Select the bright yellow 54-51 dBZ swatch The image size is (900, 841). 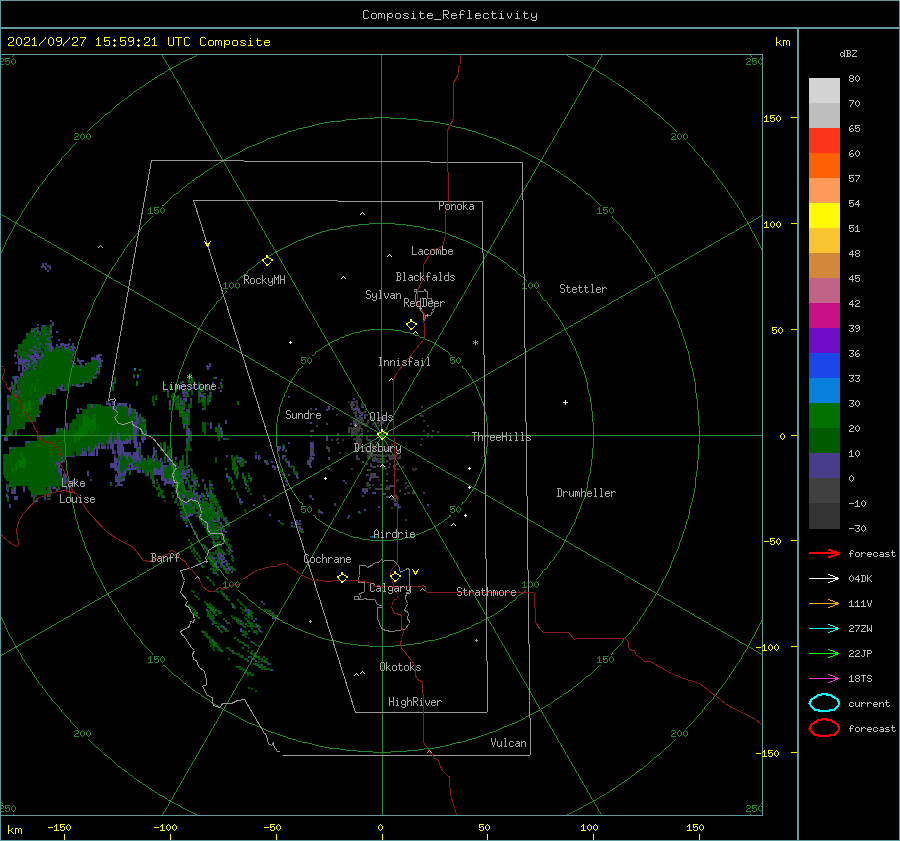824,215
